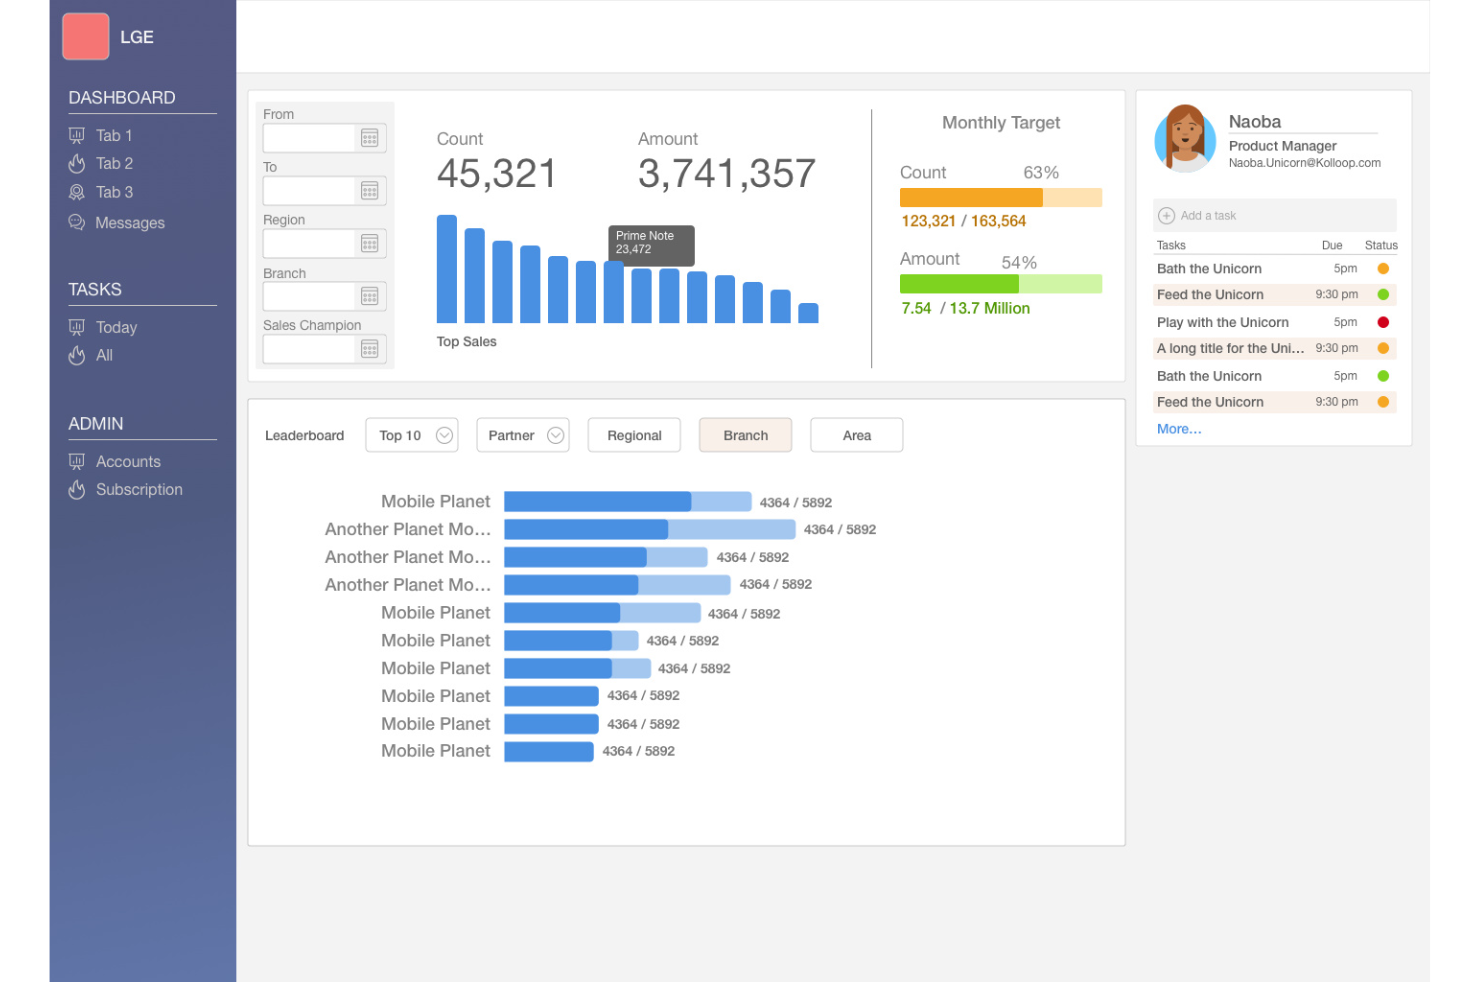Click the Add a task field
Screen dimensions: 1480x987
click(x=1275, y=216)
